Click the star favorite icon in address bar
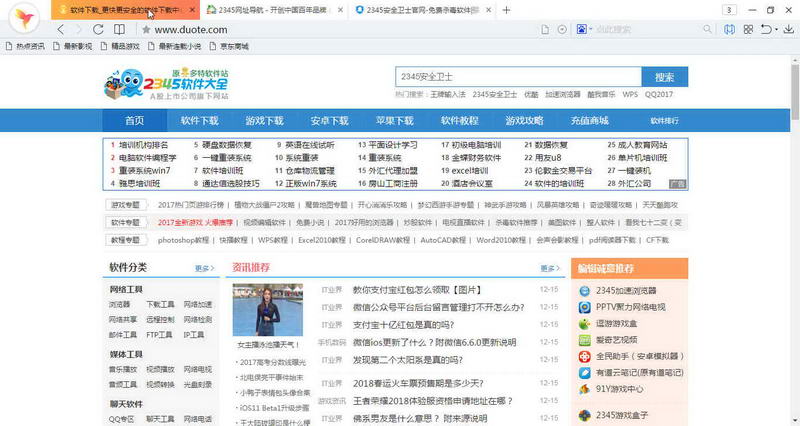Viewport: 800px width, 426px height. tap(146, 30)
